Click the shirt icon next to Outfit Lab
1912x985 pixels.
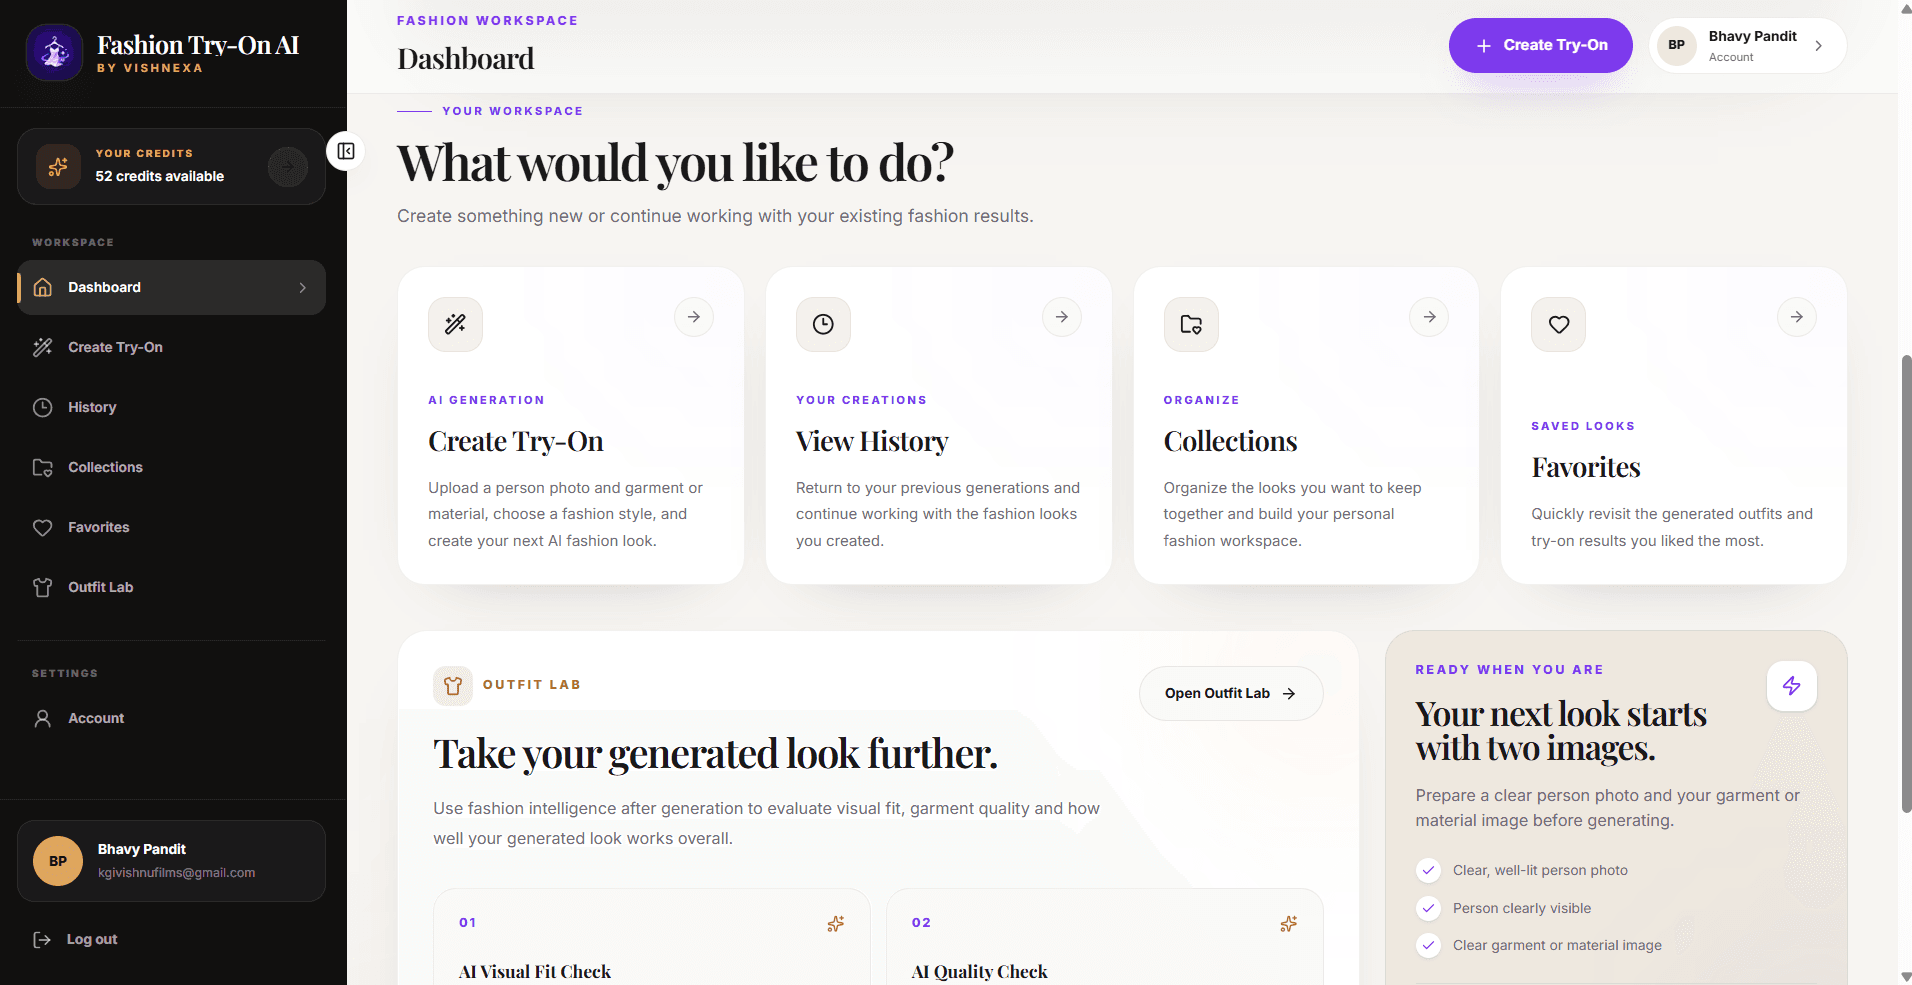click(x=43, y=587)
